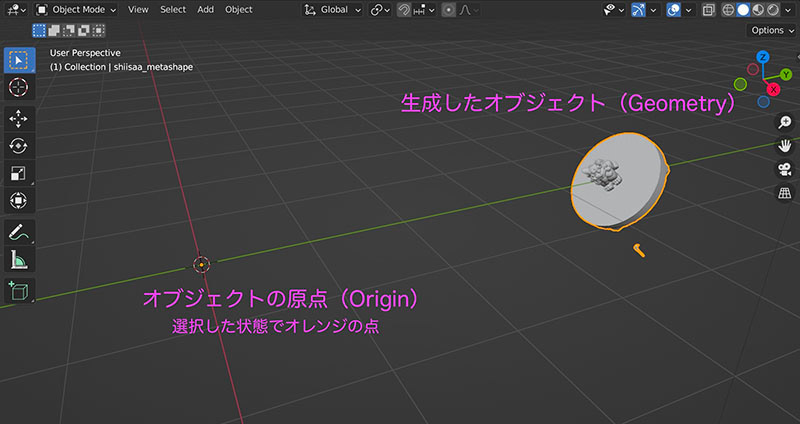Viewport: 800px width, 424px height.
Task: Toggle the snap magnet
Action: pyautogui.click(x=404, y=10)
